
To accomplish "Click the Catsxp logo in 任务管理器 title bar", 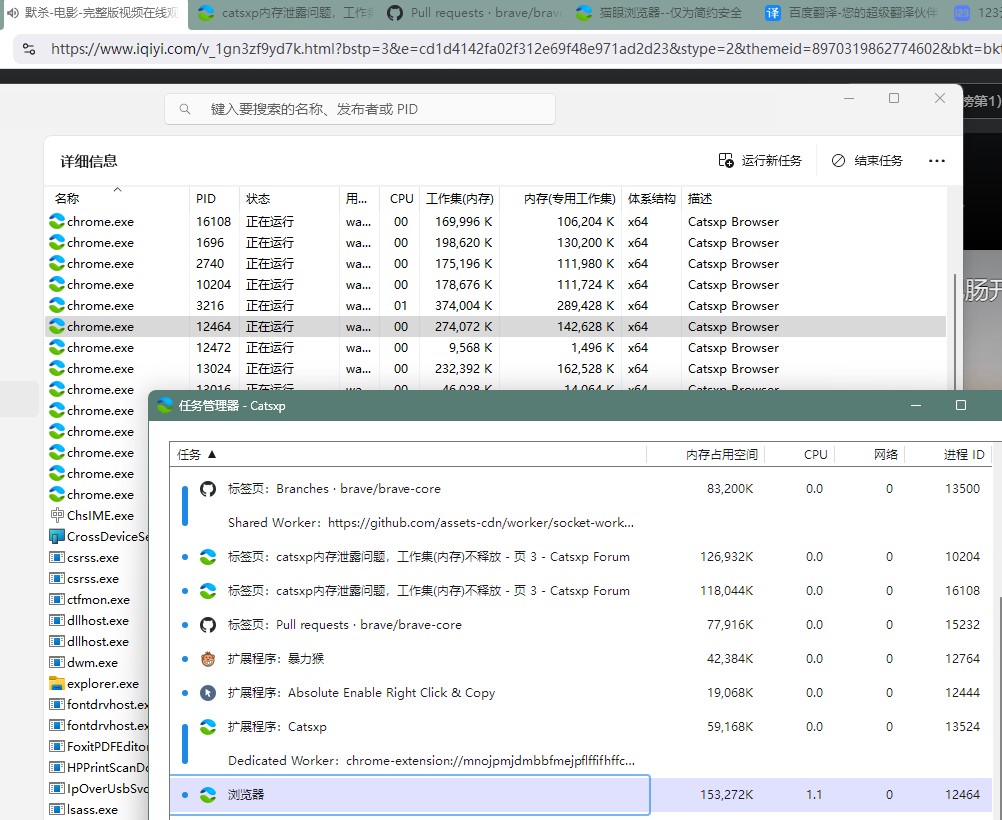I will pyautogui.click(x=165, y=405).
